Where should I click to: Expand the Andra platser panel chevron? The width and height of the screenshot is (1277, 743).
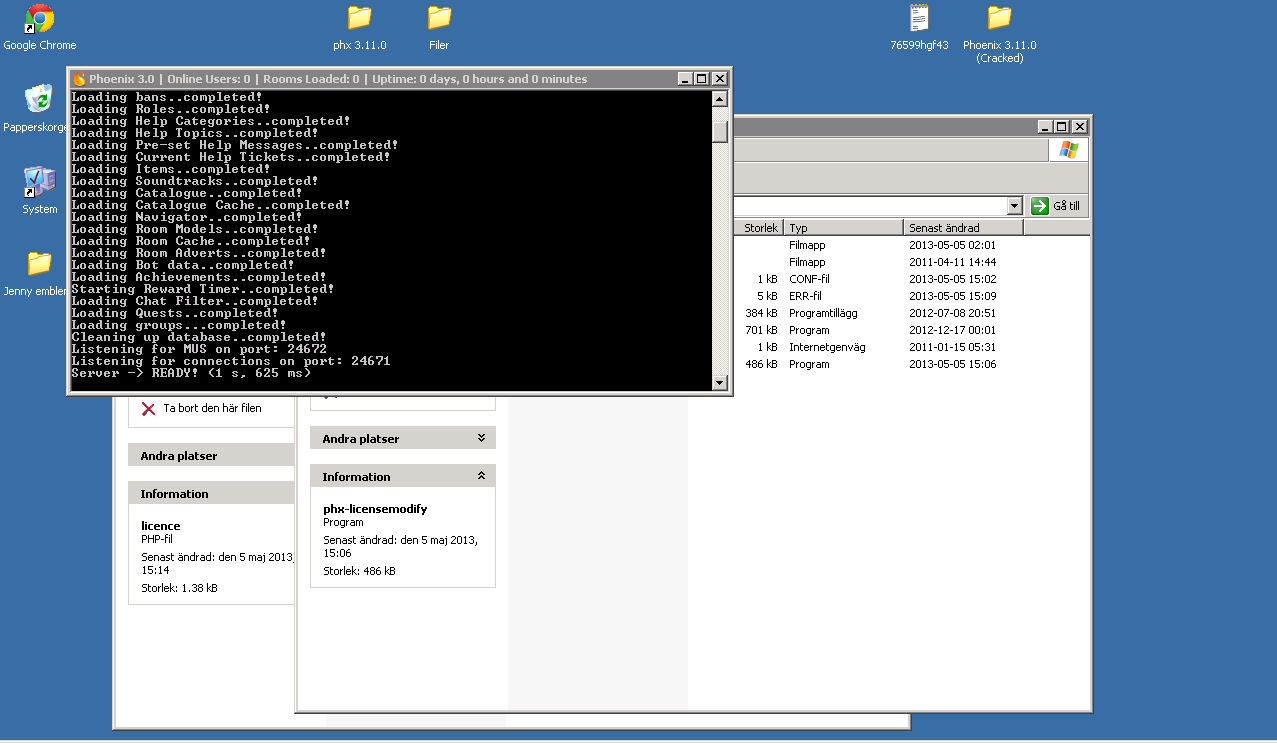[x=481, y=438]
